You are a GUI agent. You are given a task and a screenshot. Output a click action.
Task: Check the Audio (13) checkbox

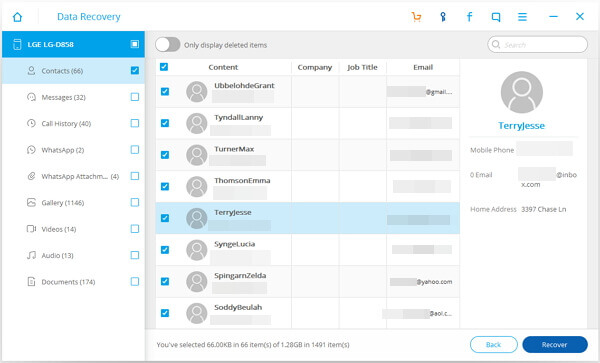coord(135,255)
